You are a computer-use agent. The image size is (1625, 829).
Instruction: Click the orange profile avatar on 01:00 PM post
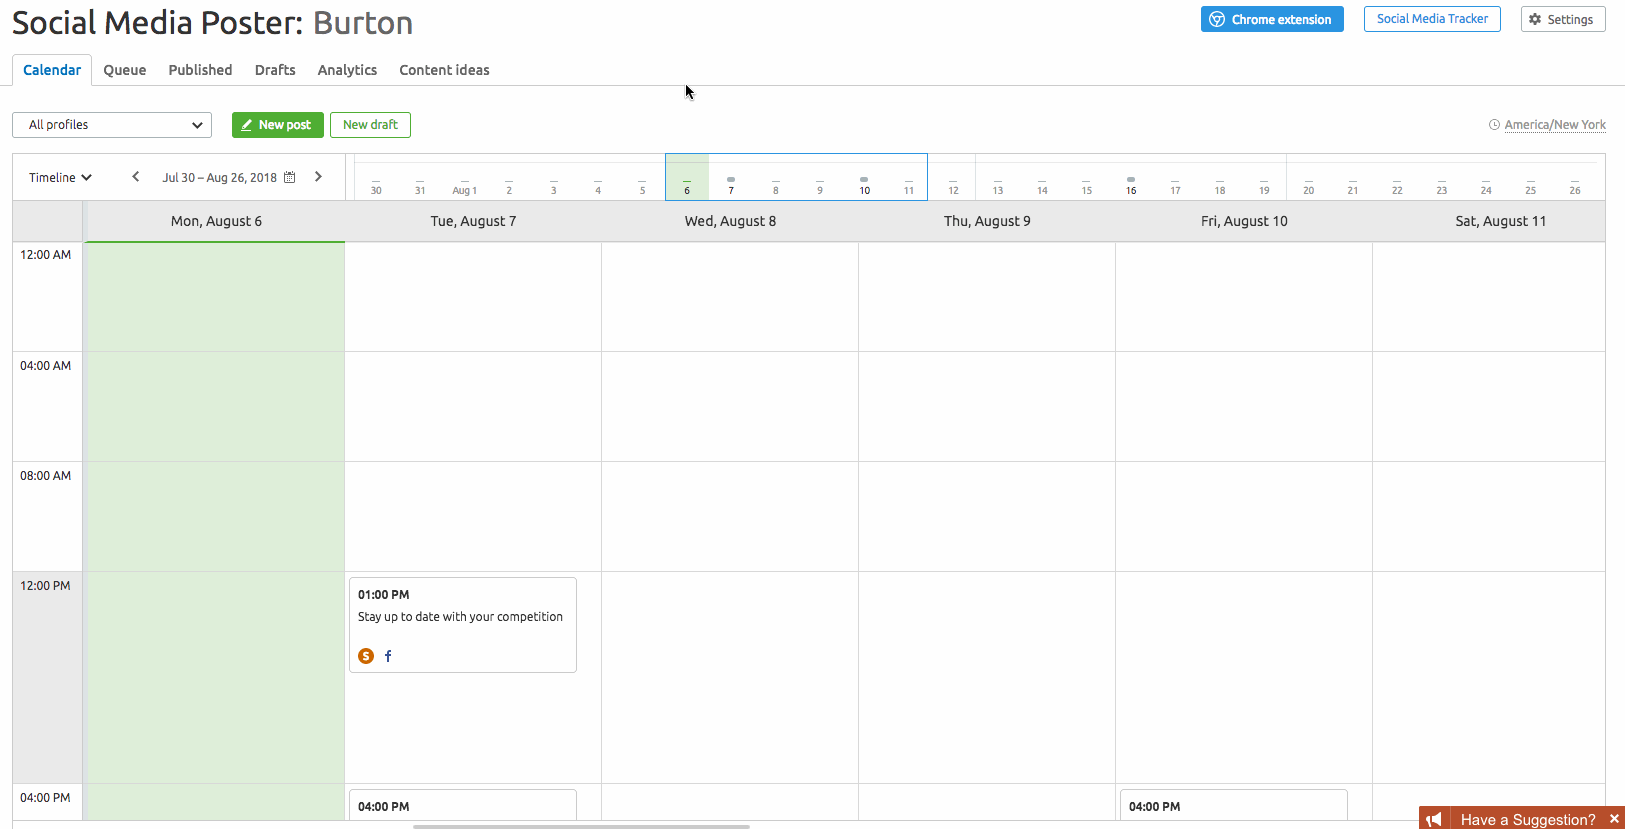(x=366, y=656)
